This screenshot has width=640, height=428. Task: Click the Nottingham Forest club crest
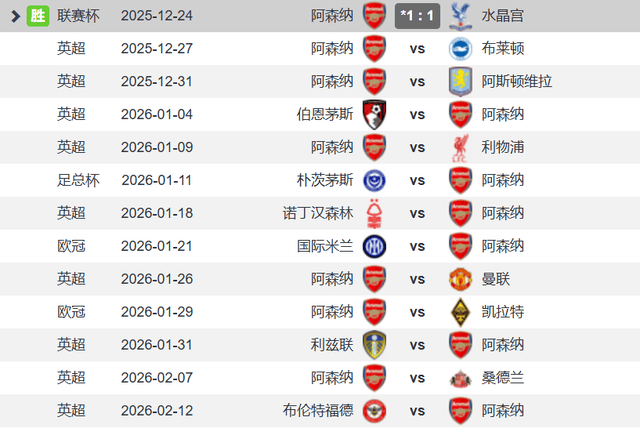[x=374, y=213]
